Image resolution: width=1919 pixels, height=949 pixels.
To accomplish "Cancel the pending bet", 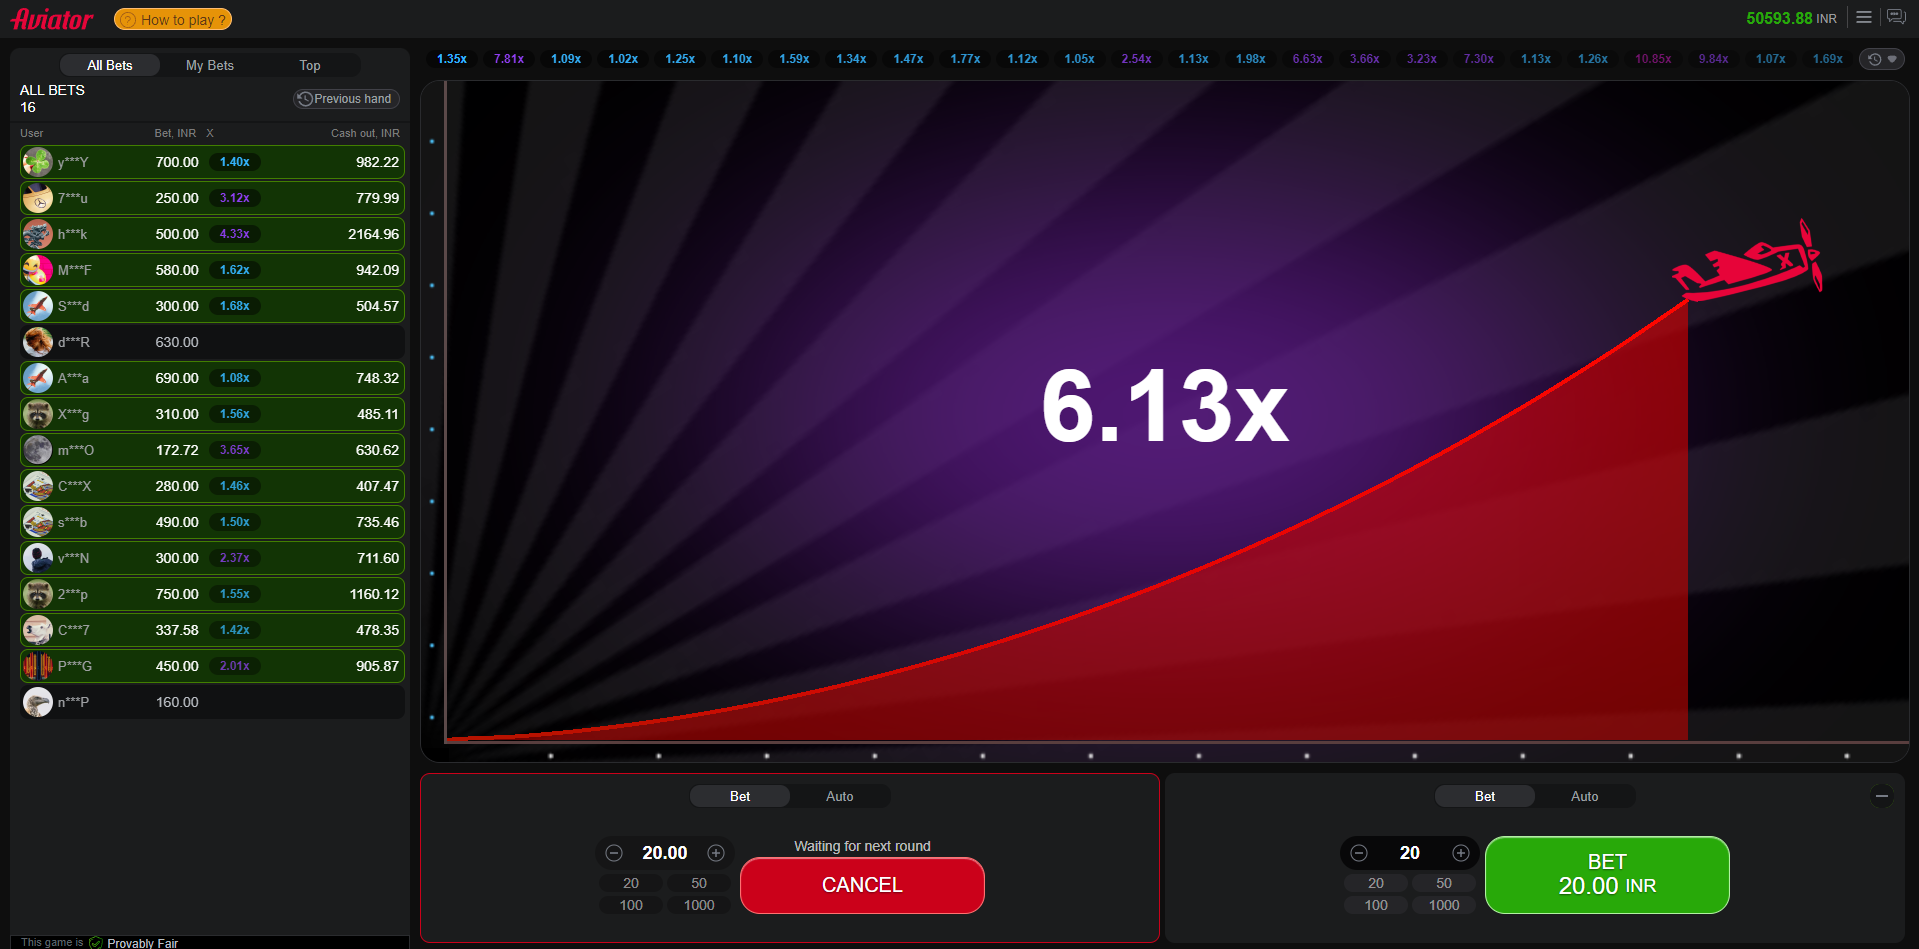I will [x=862, y=885].
